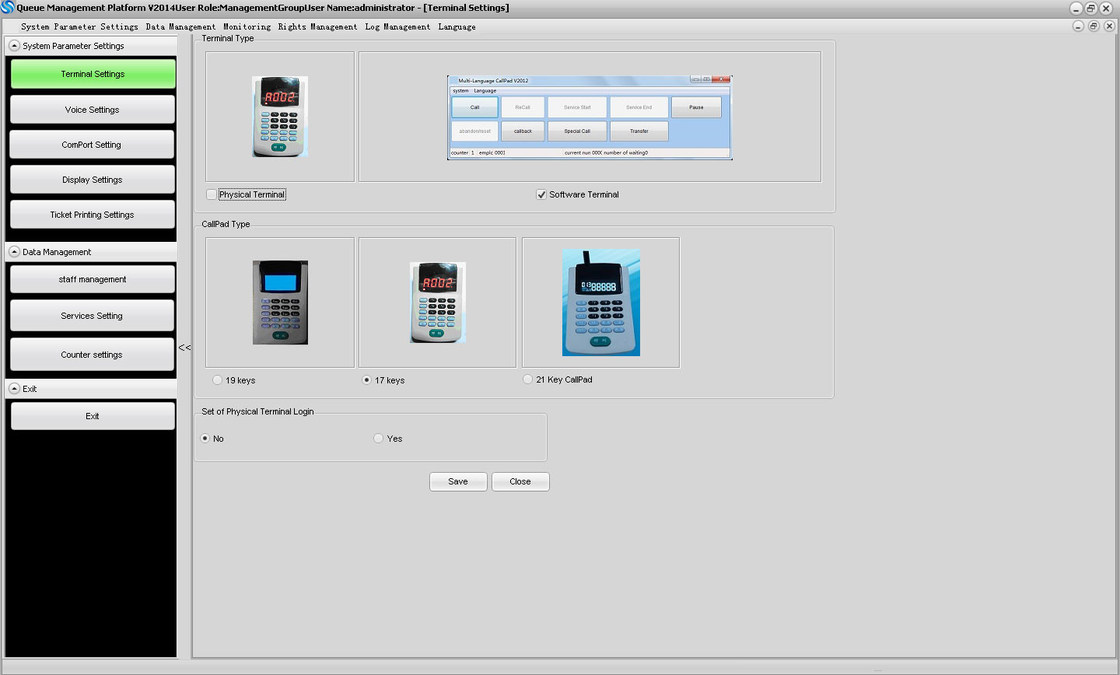Open the Log Management menu

coord(397,27)
